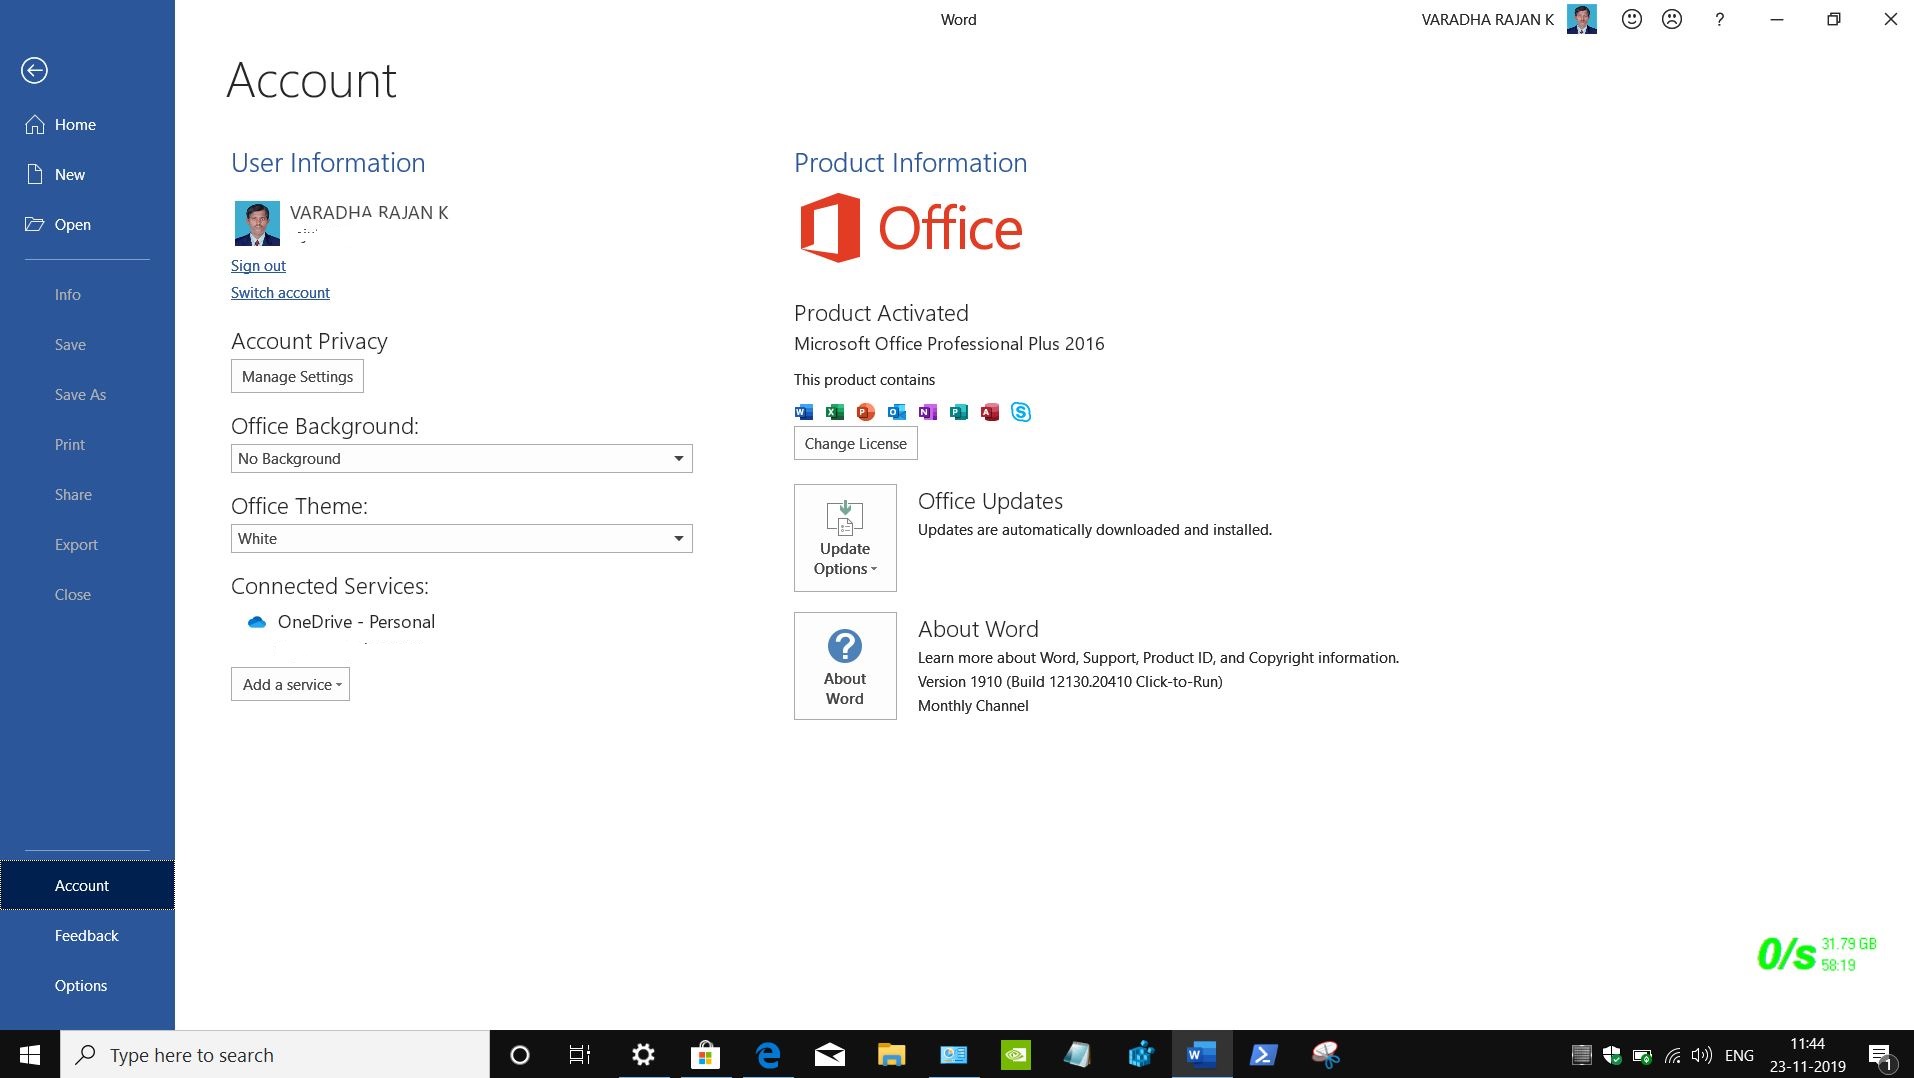Click the Sign out link
1914x1078 pixels.
click(x=258, y=266)
